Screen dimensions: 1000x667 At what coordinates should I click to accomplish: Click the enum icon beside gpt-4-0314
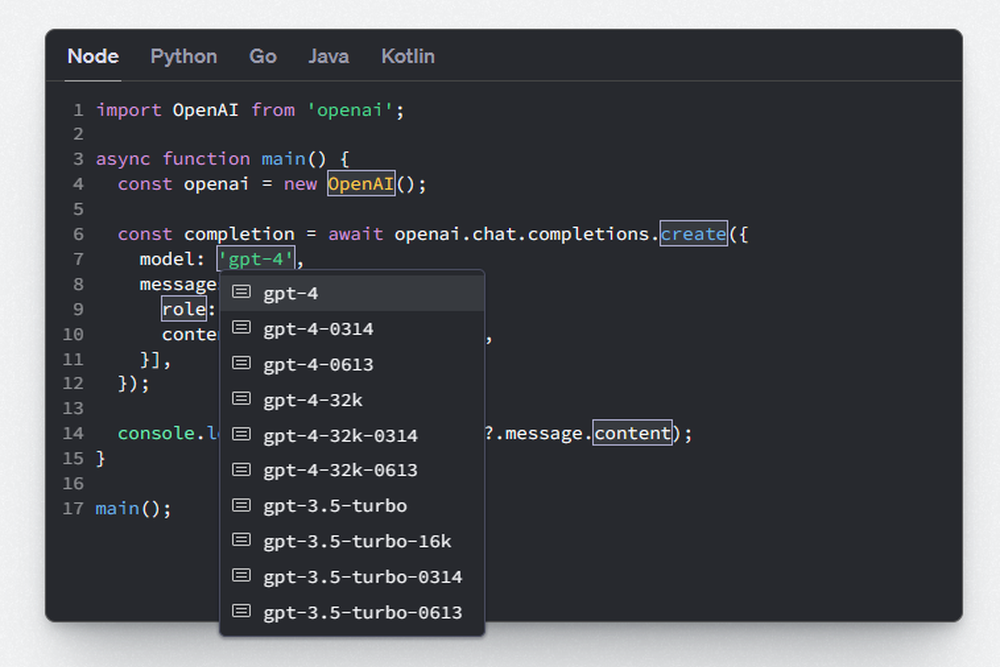(x=241, y=328)
